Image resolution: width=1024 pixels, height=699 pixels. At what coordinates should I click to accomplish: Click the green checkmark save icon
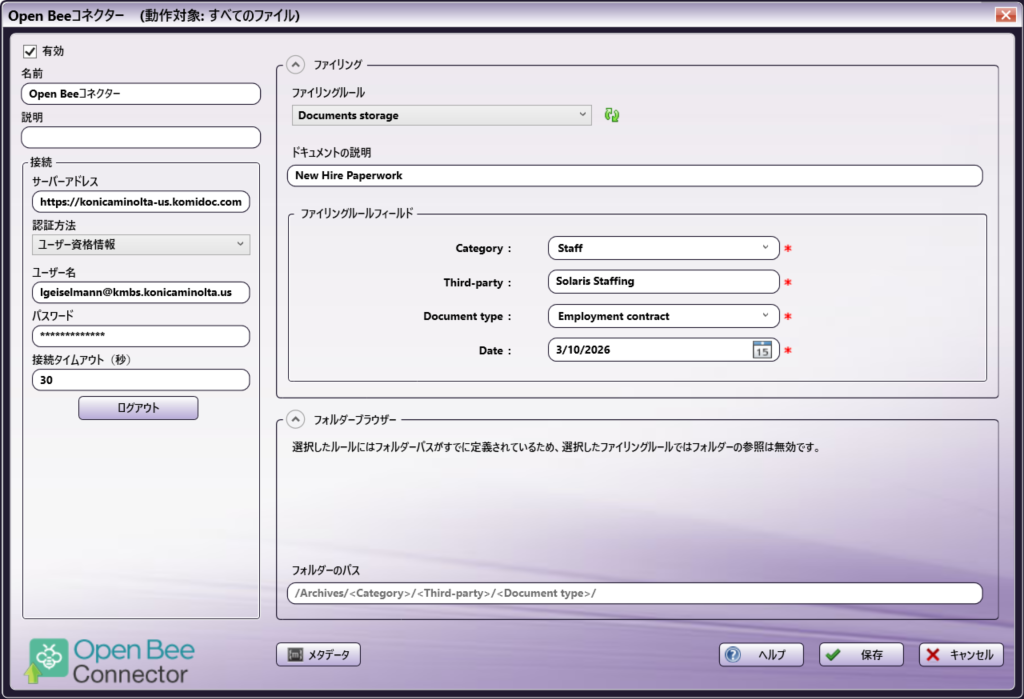click(831, 654)
